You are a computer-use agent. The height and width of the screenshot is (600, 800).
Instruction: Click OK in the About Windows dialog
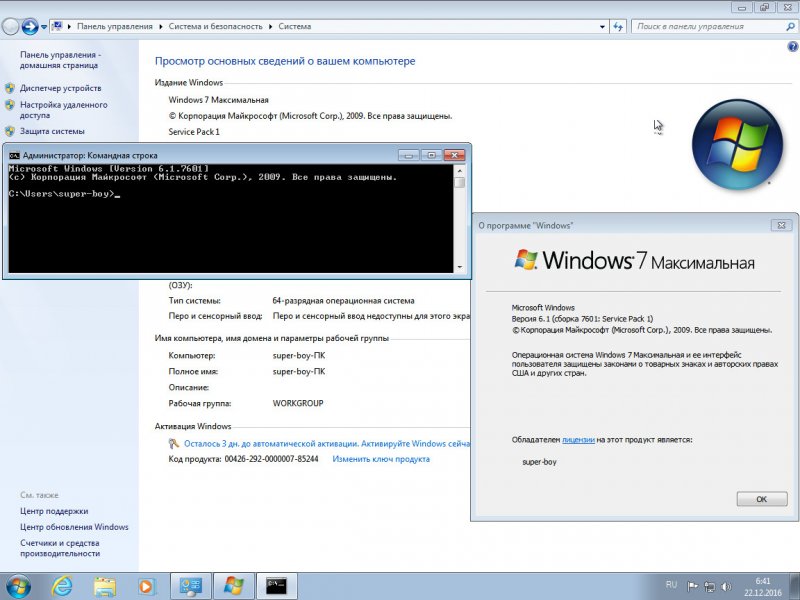pyautogui.click(x=762, y=499)
